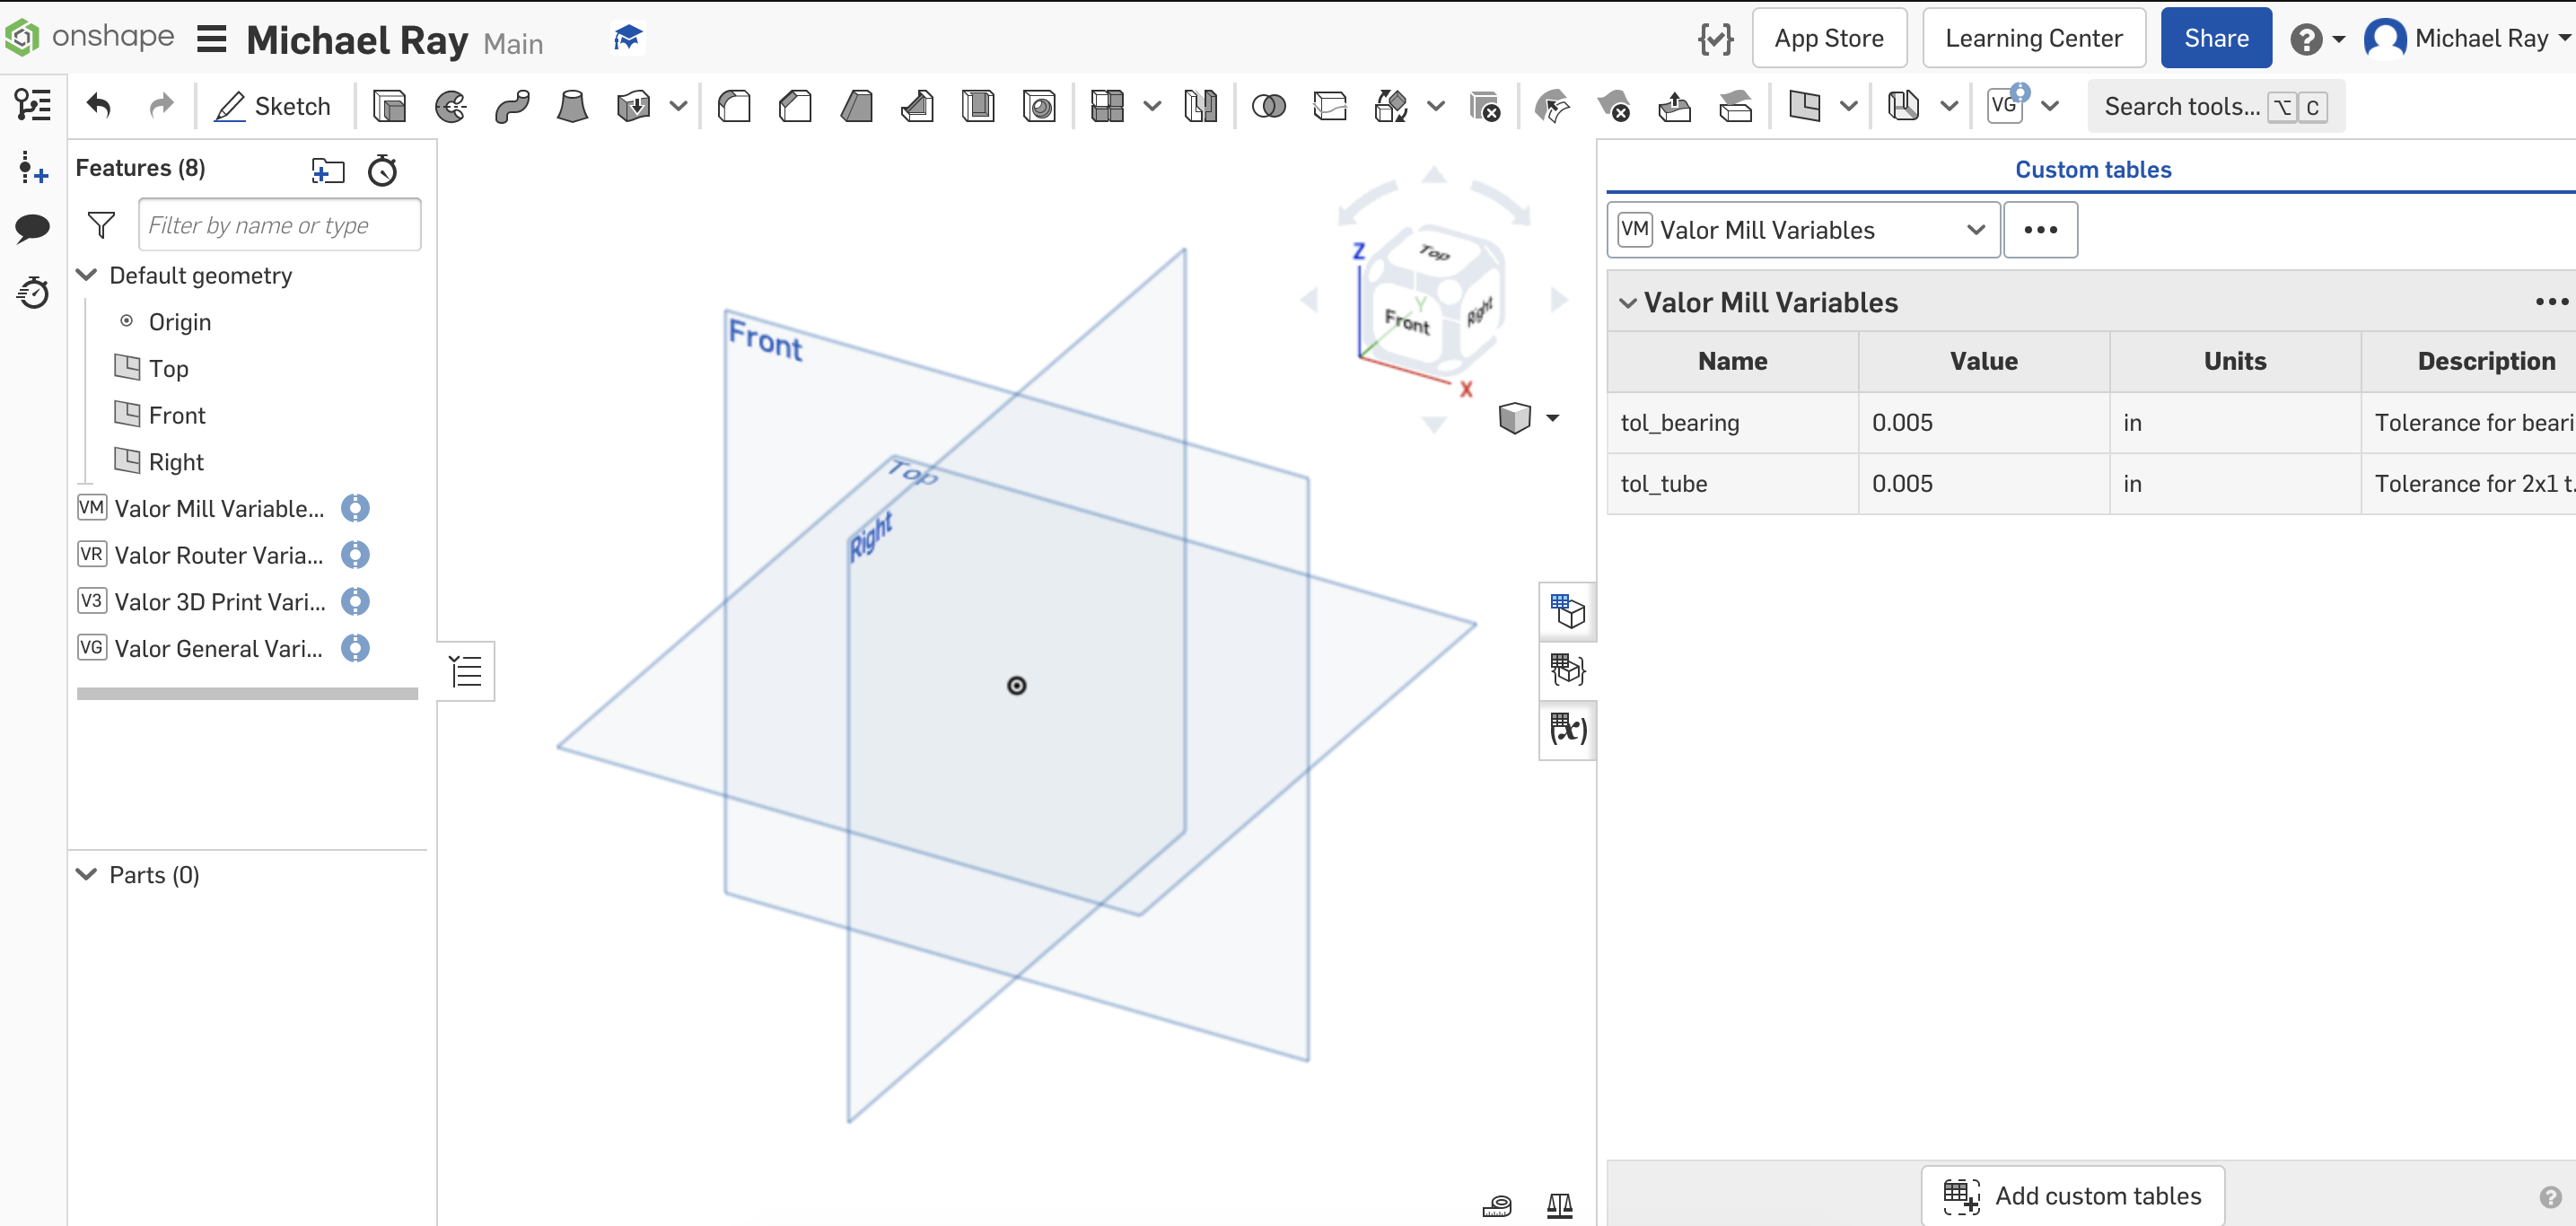
Task: Open Michael Ray account menu
Action: point(2466,39)
